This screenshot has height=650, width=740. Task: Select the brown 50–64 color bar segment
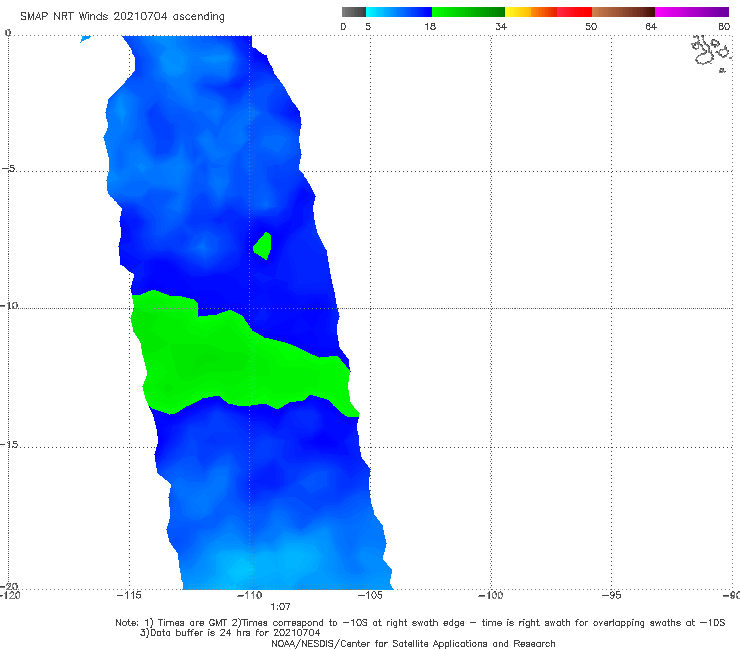coord(623,12)
